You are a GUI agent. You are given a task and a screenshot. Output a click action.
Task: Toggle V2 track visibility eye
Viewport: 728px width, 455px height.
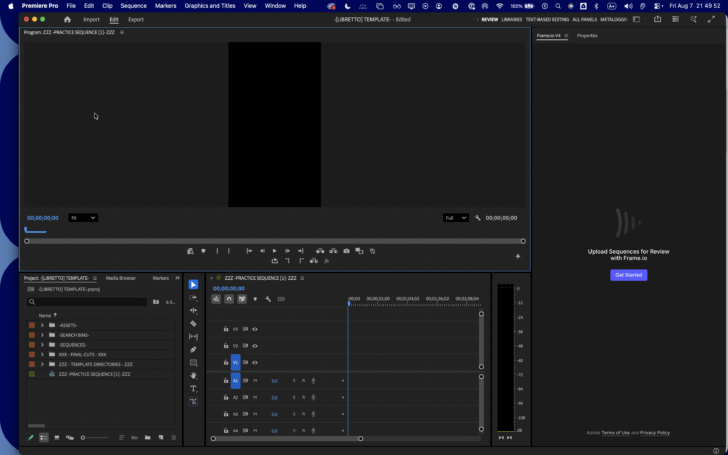tap(255, 346)
